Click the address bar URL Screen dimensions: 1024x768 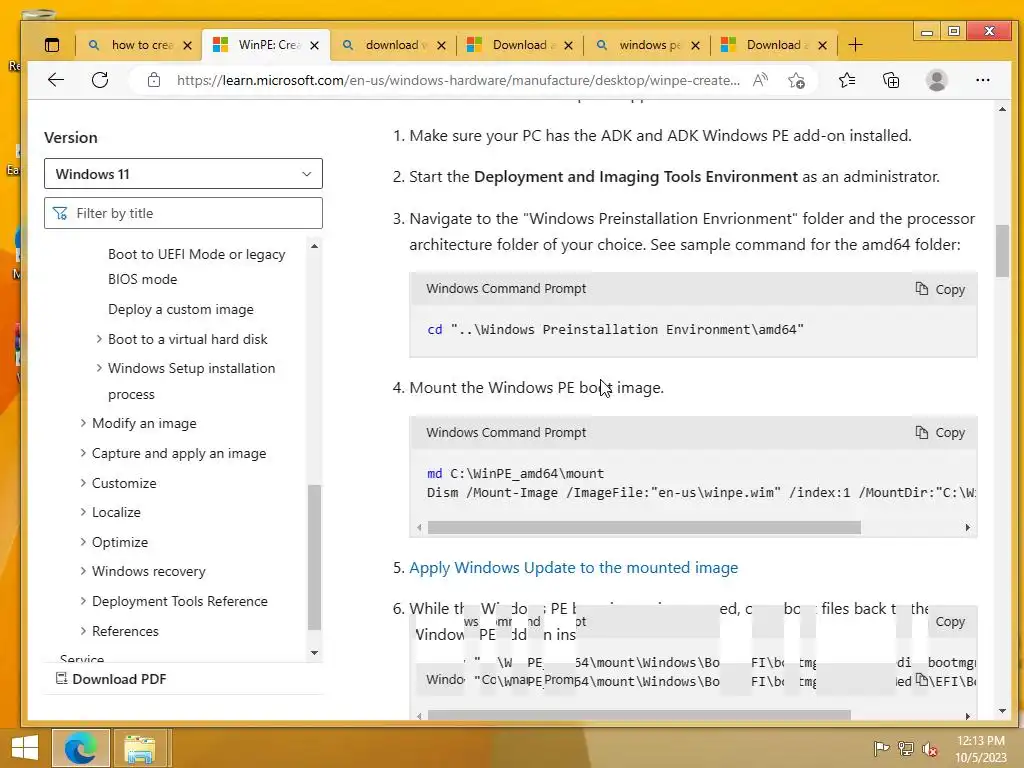pos(458,80)
